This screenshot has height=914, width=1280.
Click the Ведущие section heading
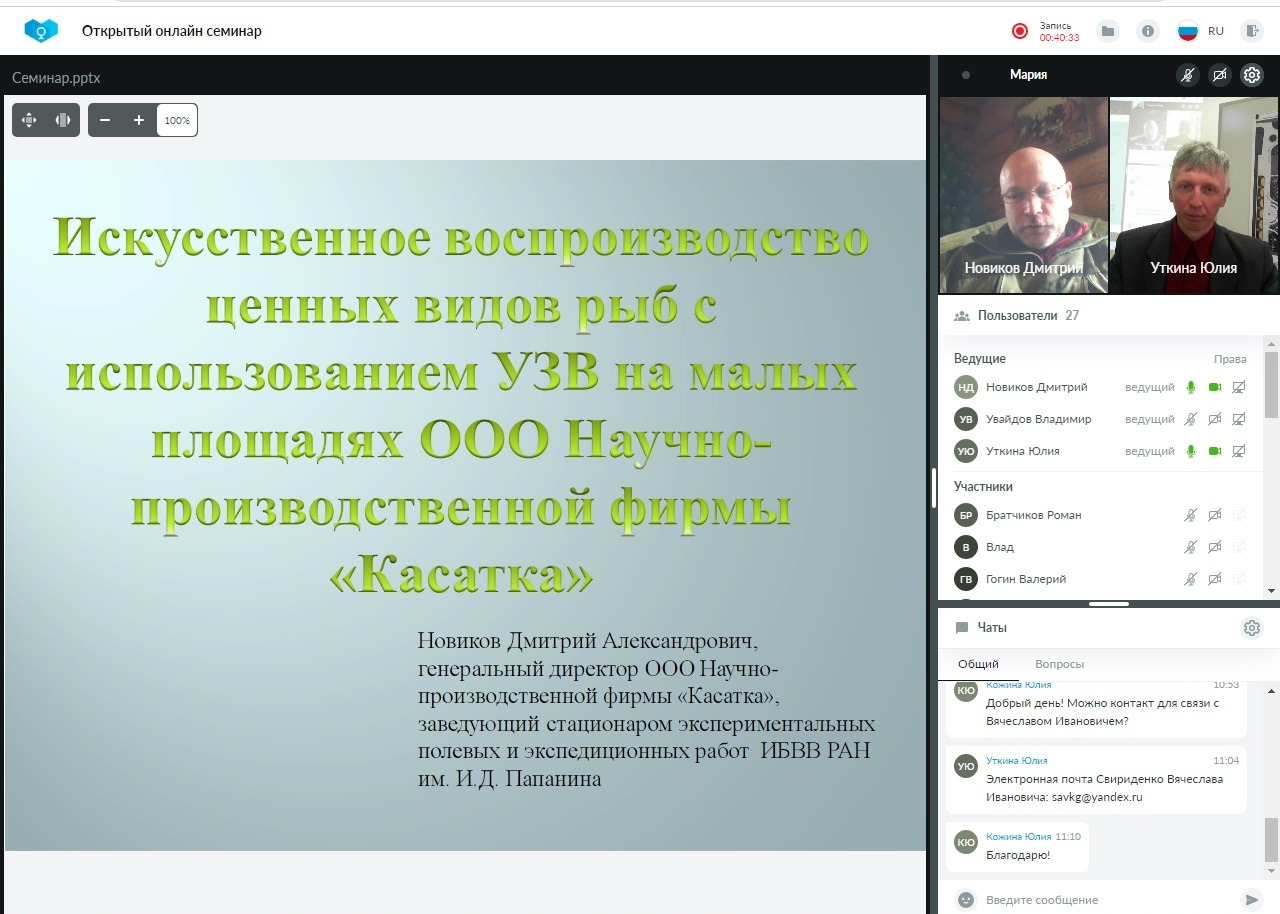[x=980, y=359]
